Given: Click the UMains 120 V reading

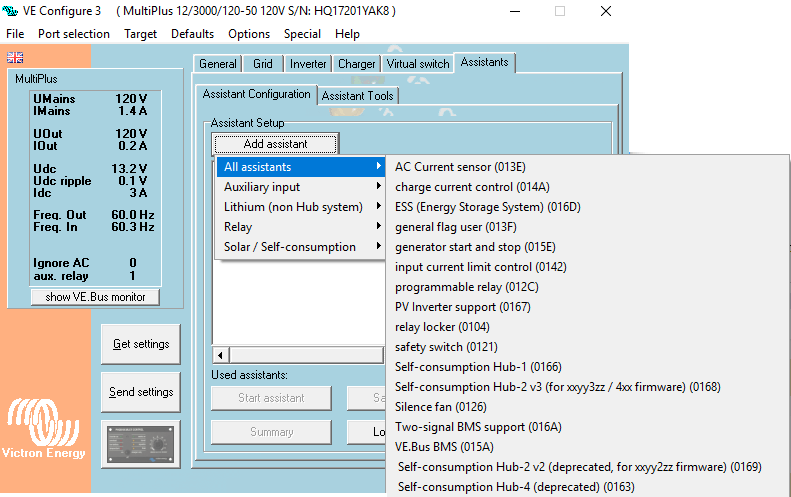Looking at the screenshot, I should [131, 99].
